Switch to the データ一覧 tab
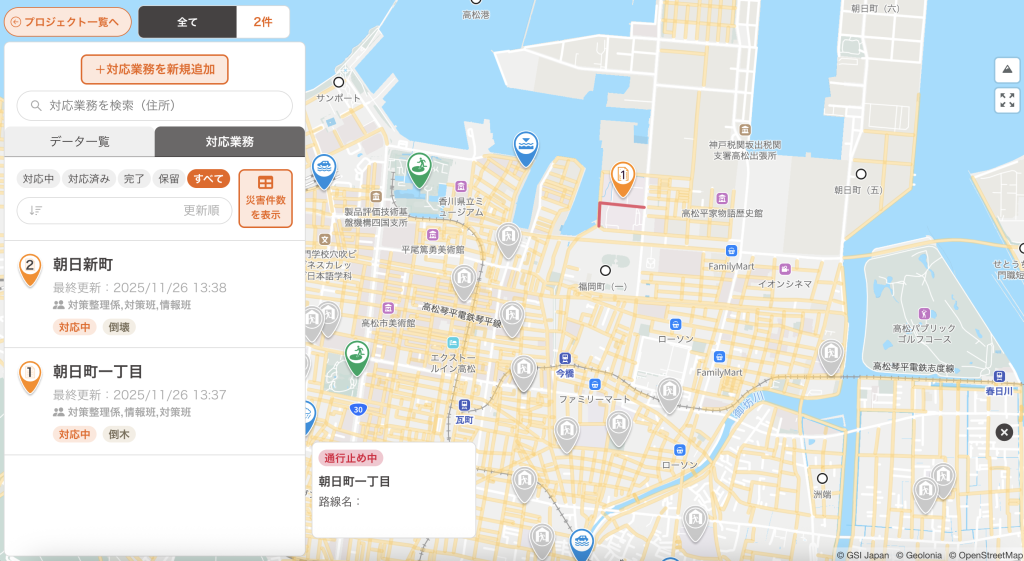 pos(80,142)
